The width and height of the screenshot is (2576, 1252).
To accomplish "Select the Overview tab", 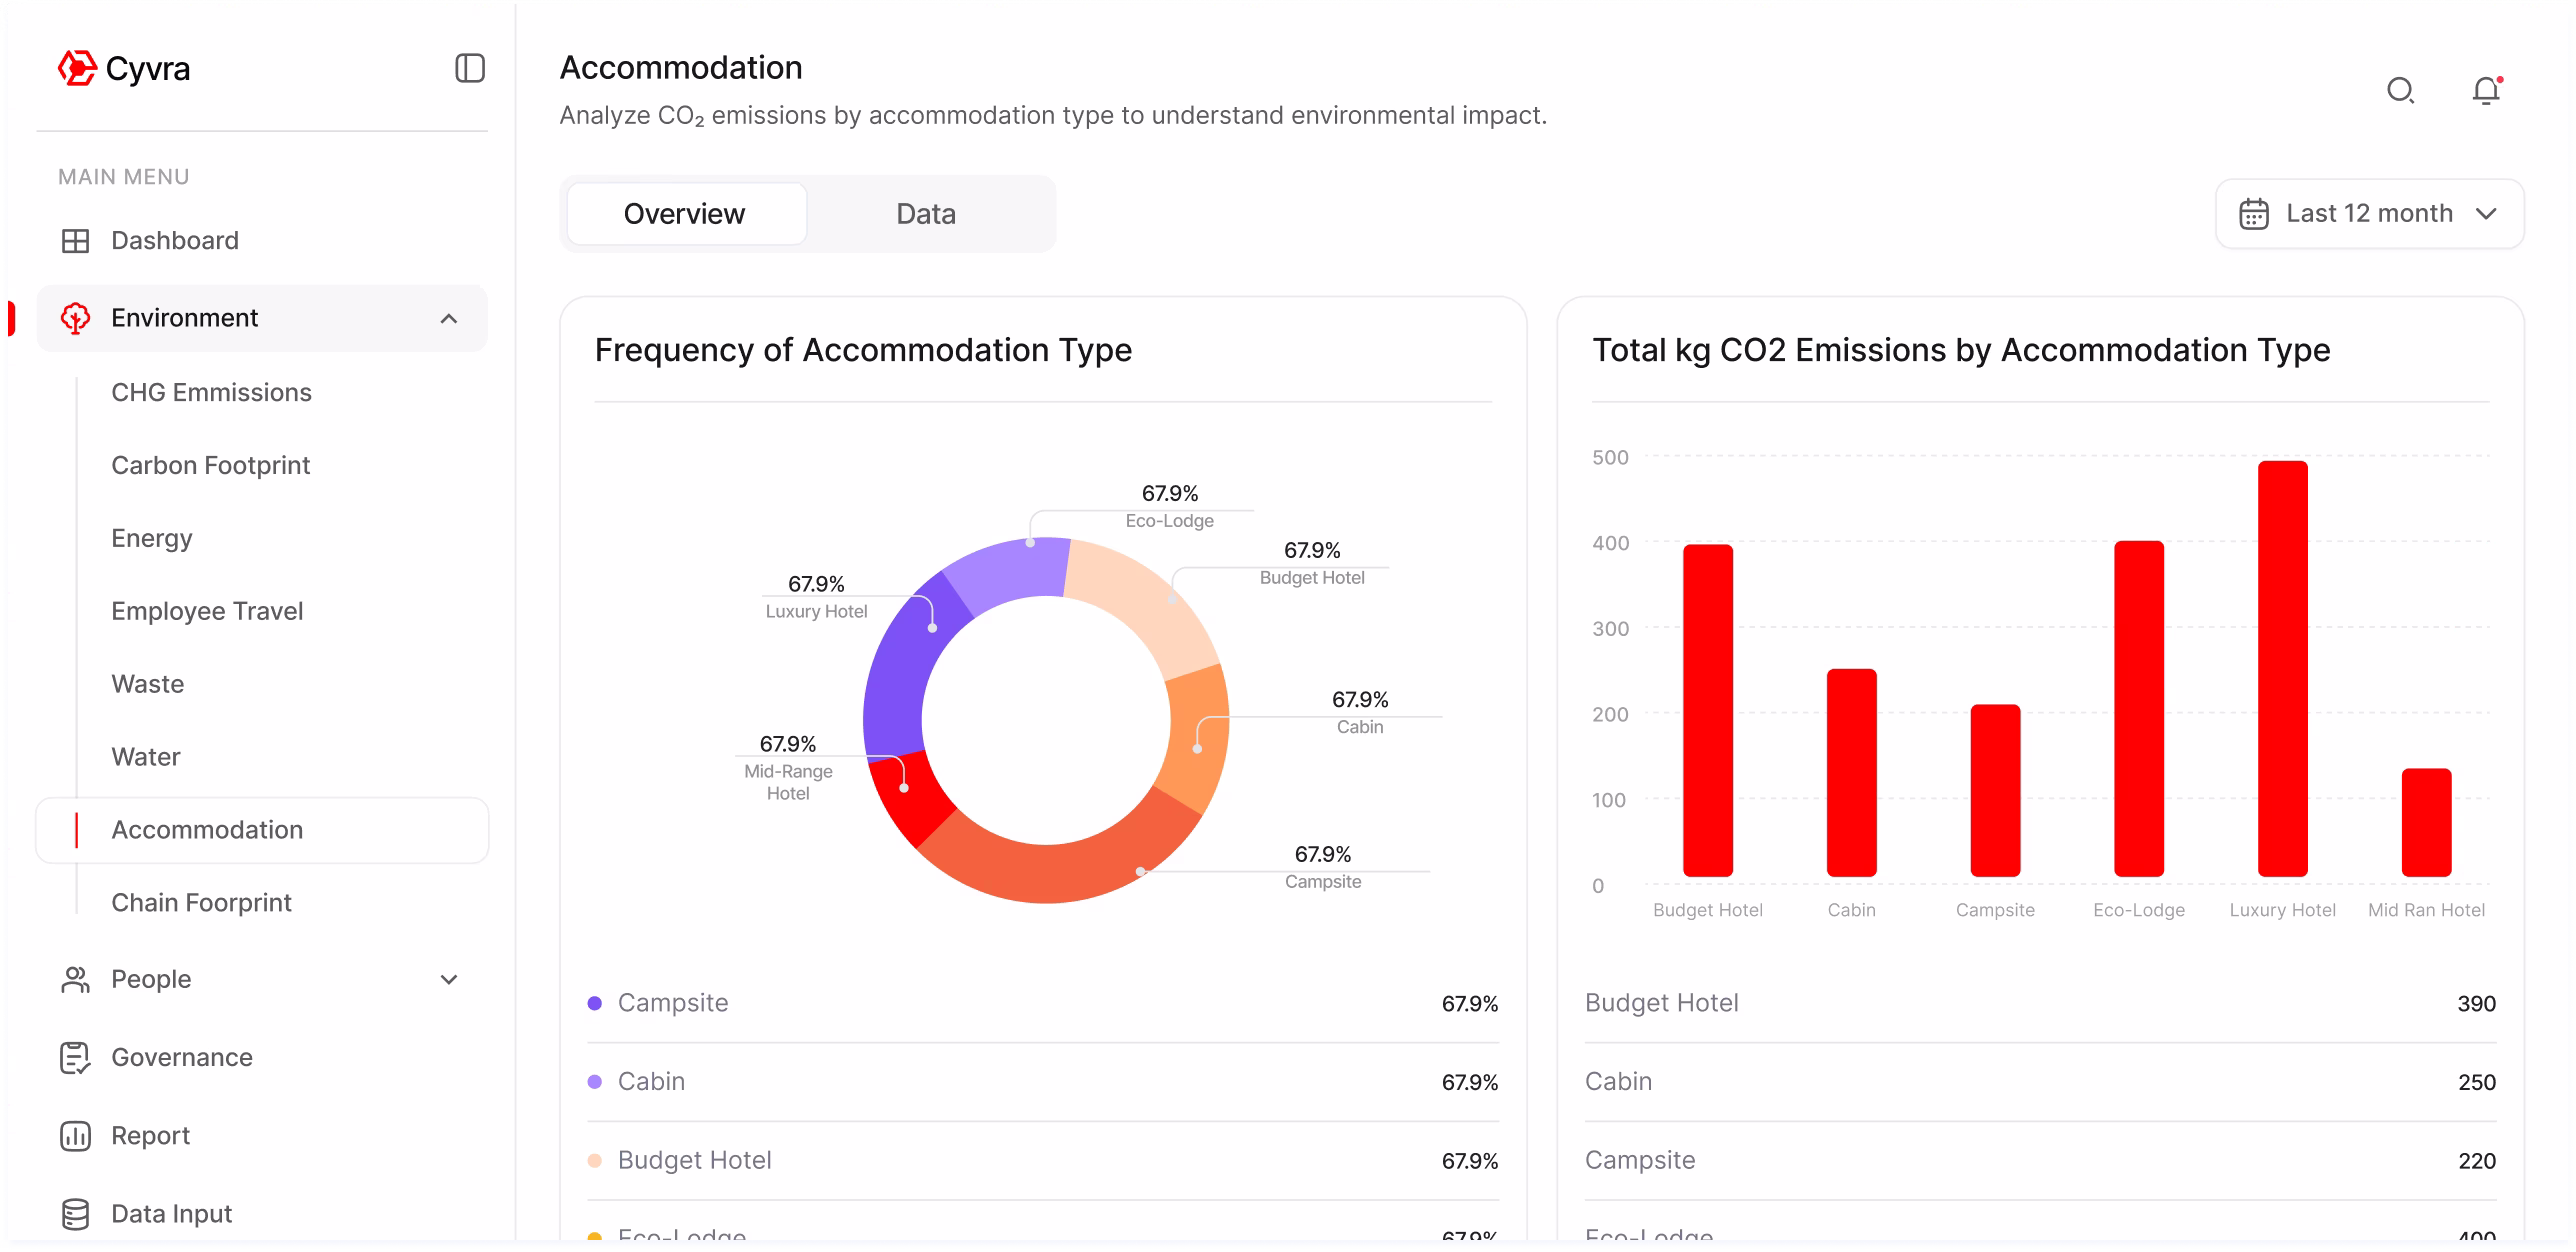I will (x=685, y=214).
